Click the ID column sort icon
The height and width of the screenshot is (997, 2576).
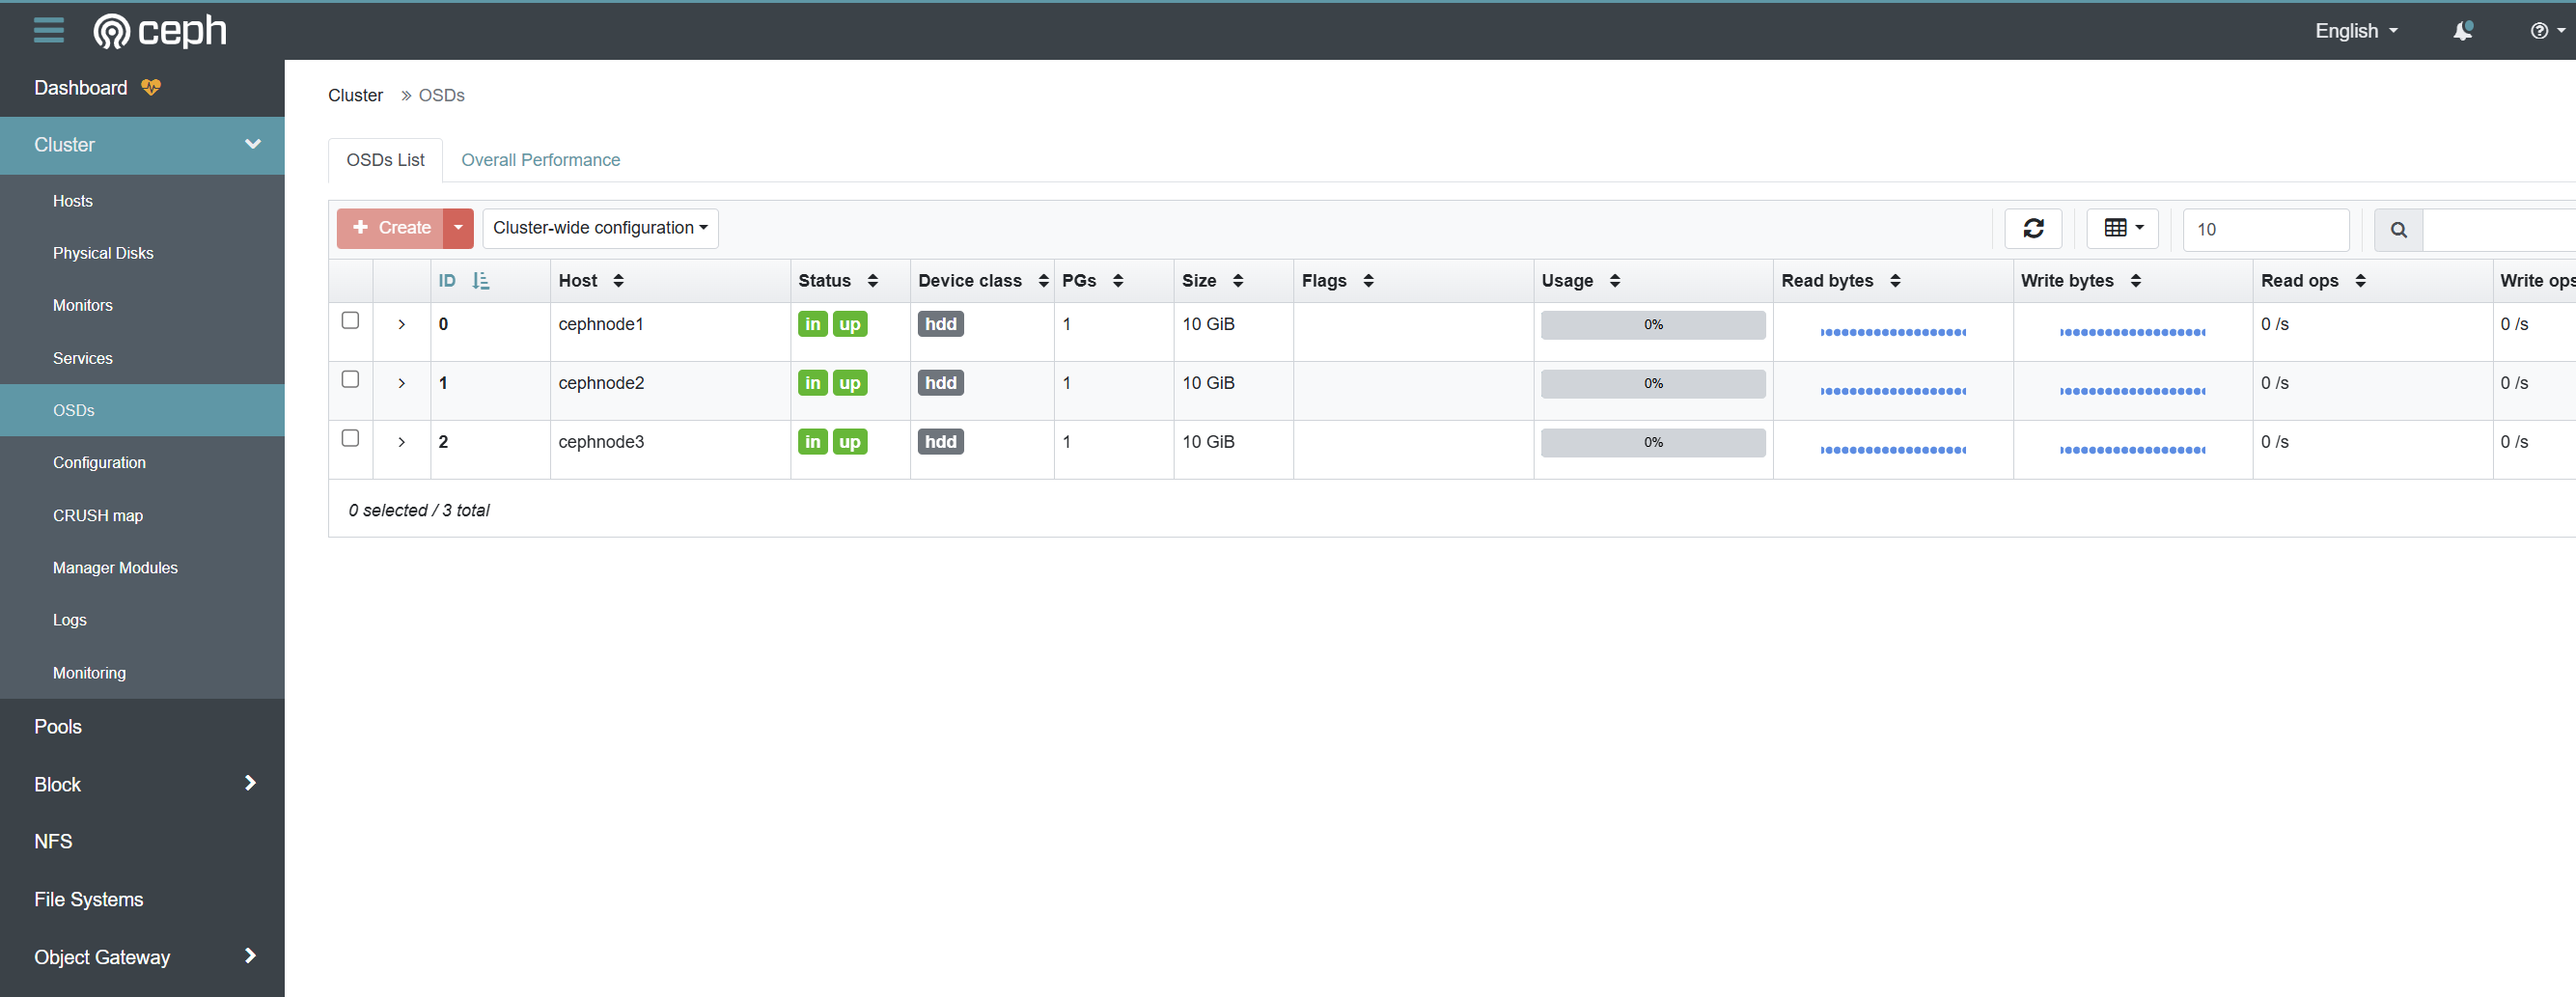point(481,281)
